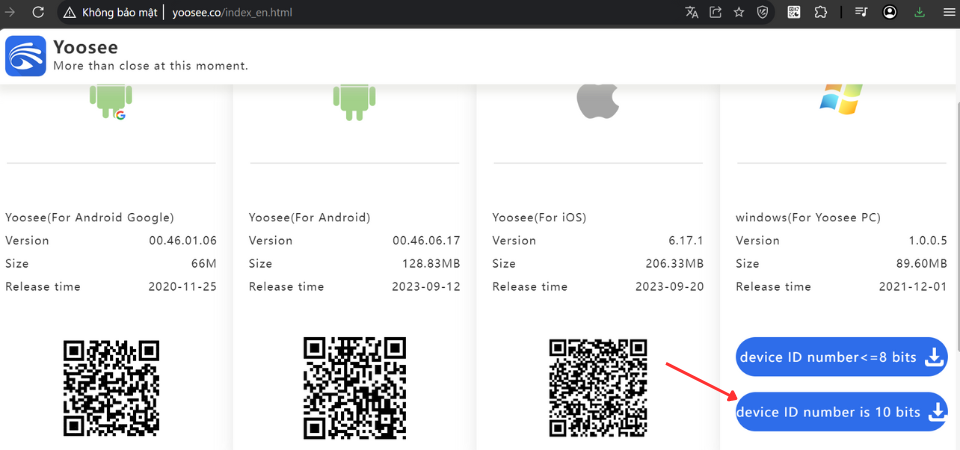Bookmark page with the star icon

coord(738,12)
